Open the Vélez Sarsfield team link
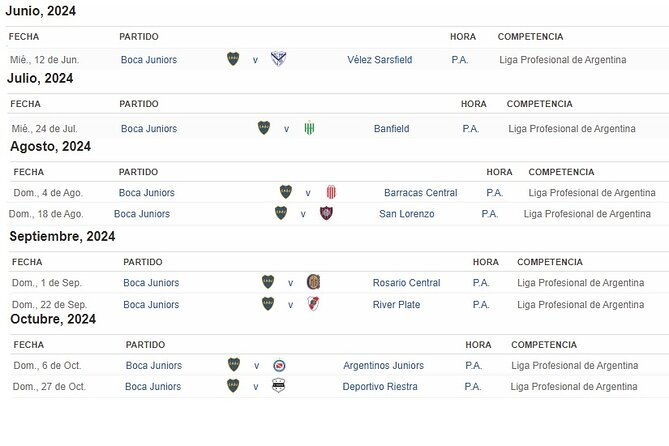Screen dimensions: 669x446 (379, 60)
